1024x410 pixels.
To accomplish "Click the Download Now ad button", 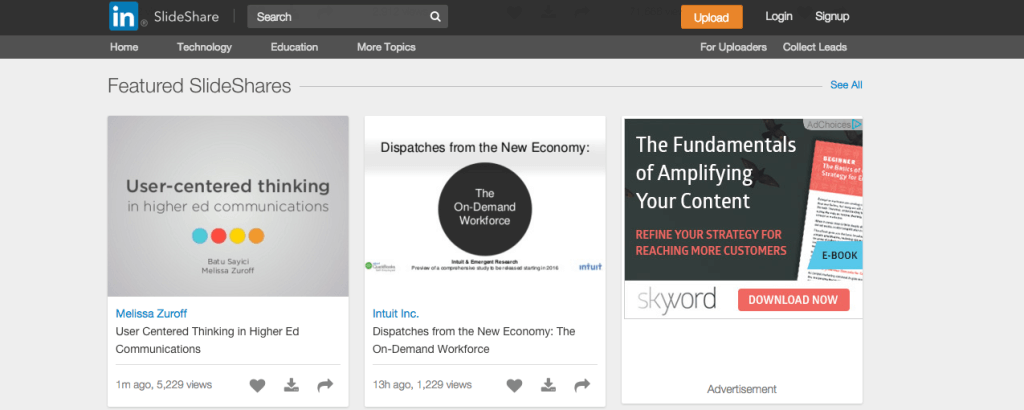I will click(793, 300).
